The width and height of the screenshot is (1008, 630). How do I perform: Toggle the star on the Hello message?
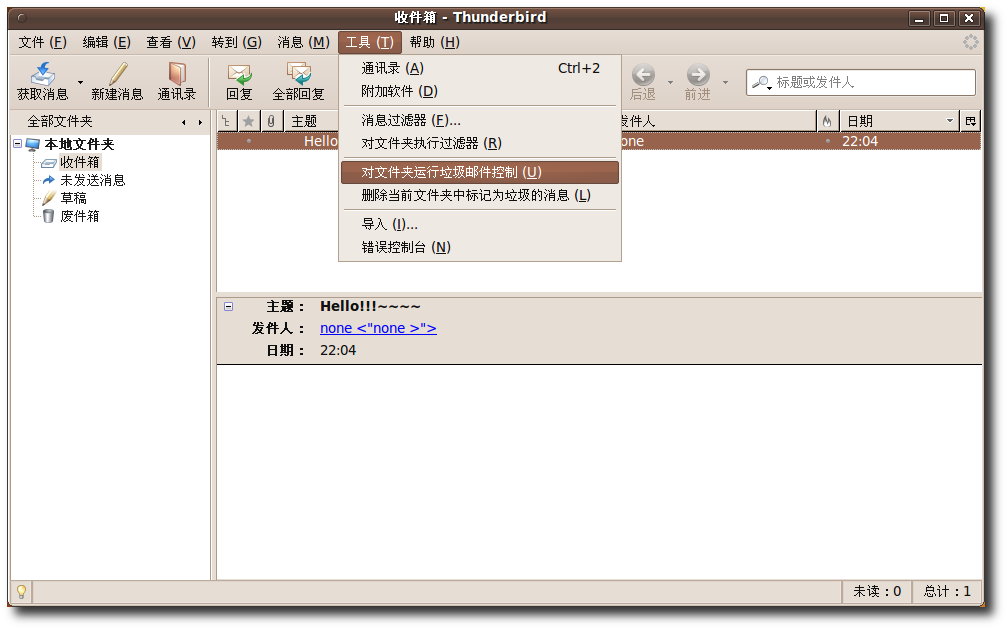click(x=249, y=141)
